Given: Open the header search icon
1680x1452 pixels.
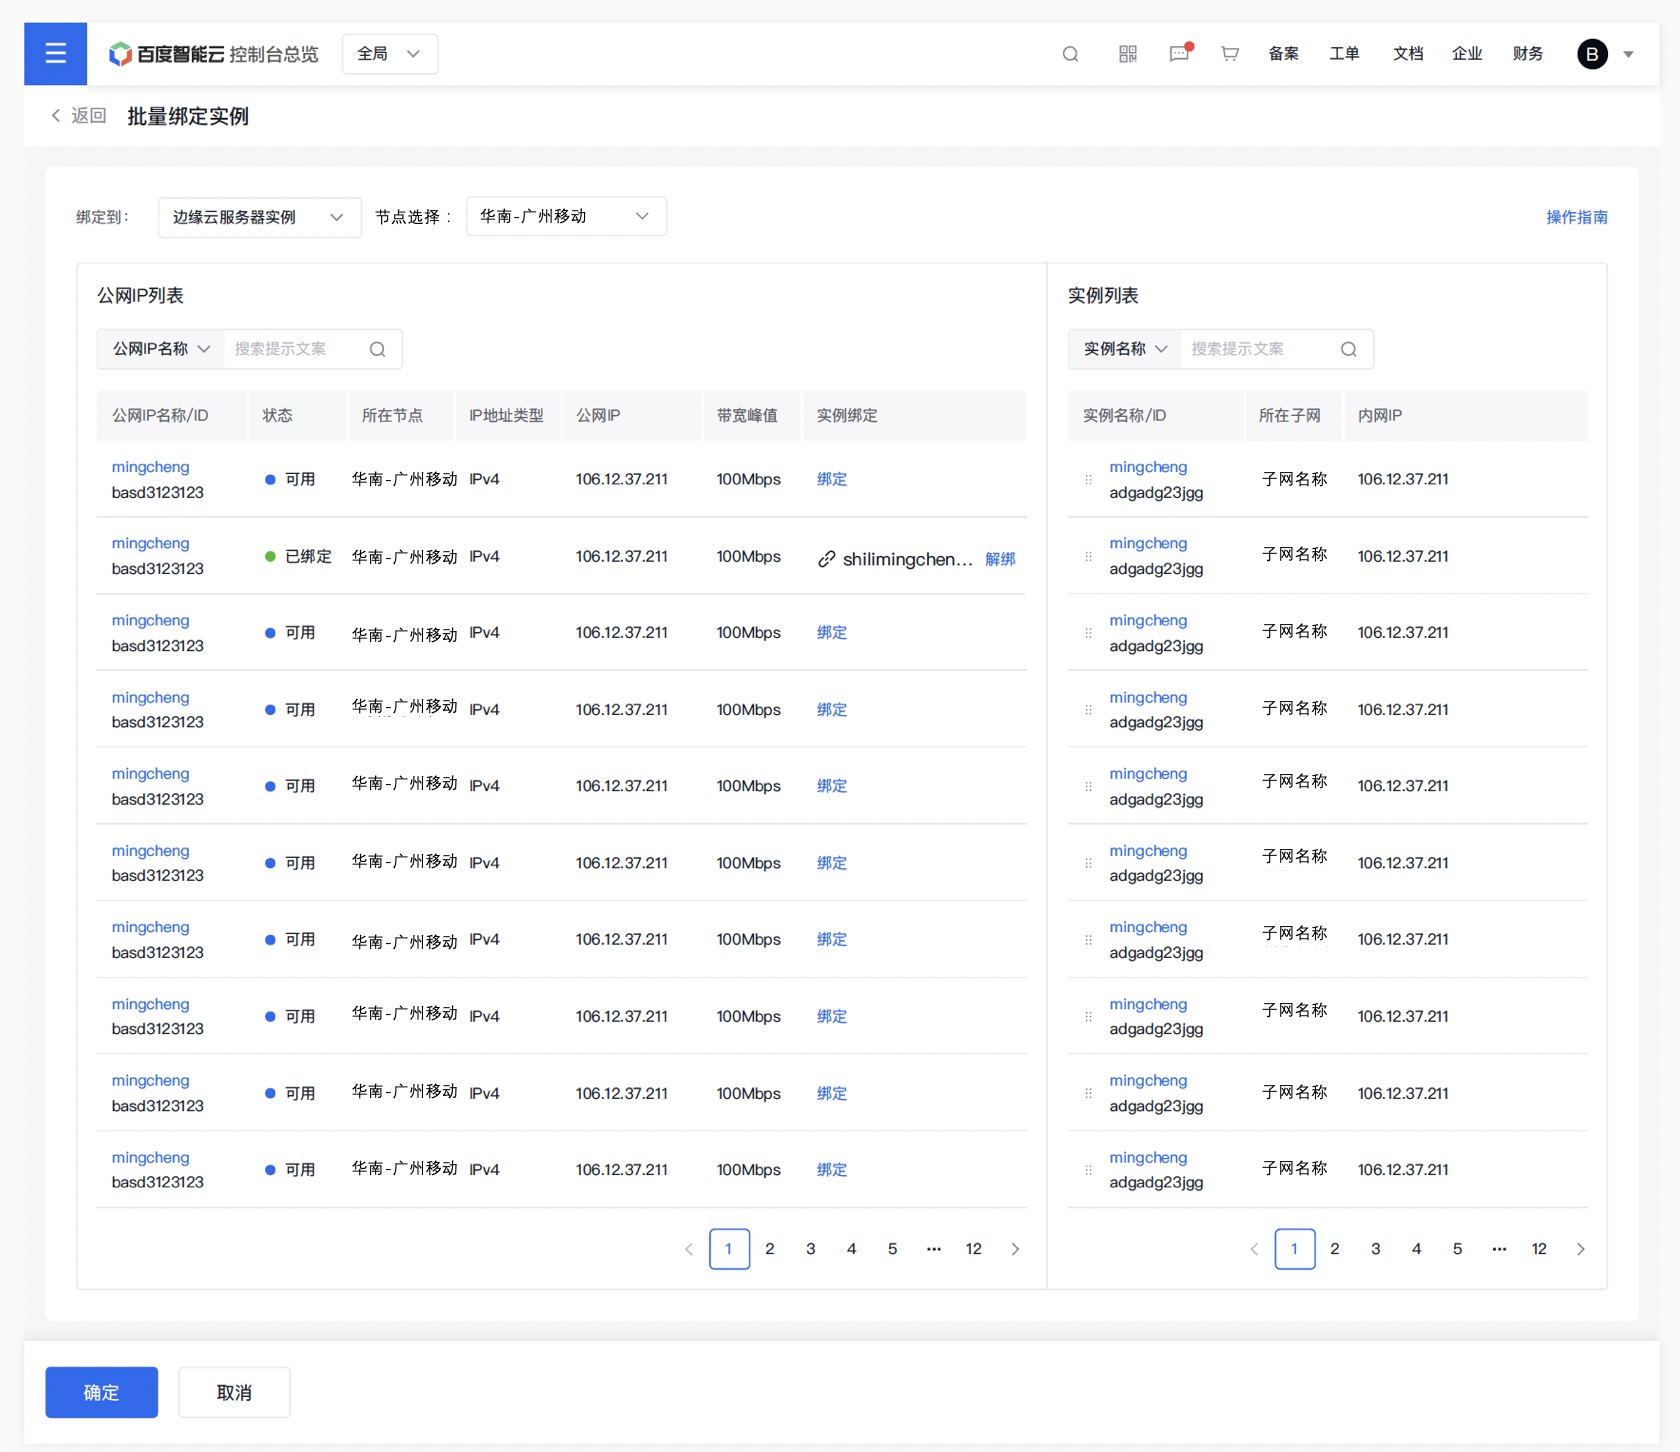Looking at the screenshot, I should coord(1070,54).
